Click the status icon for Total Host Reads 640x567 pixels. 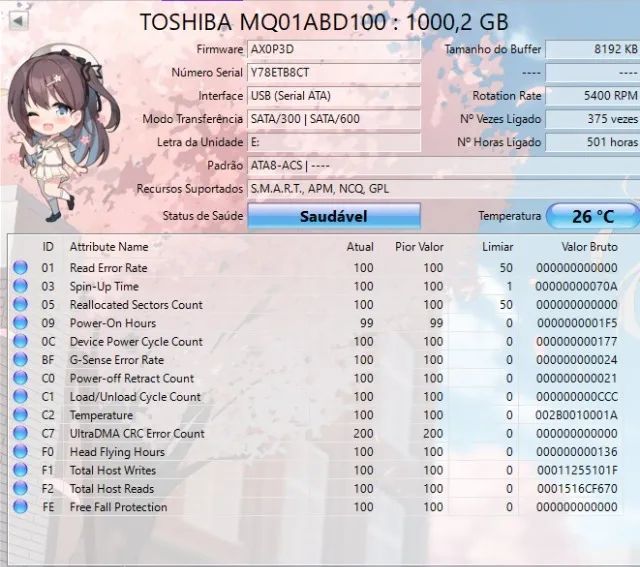(20, 488)
